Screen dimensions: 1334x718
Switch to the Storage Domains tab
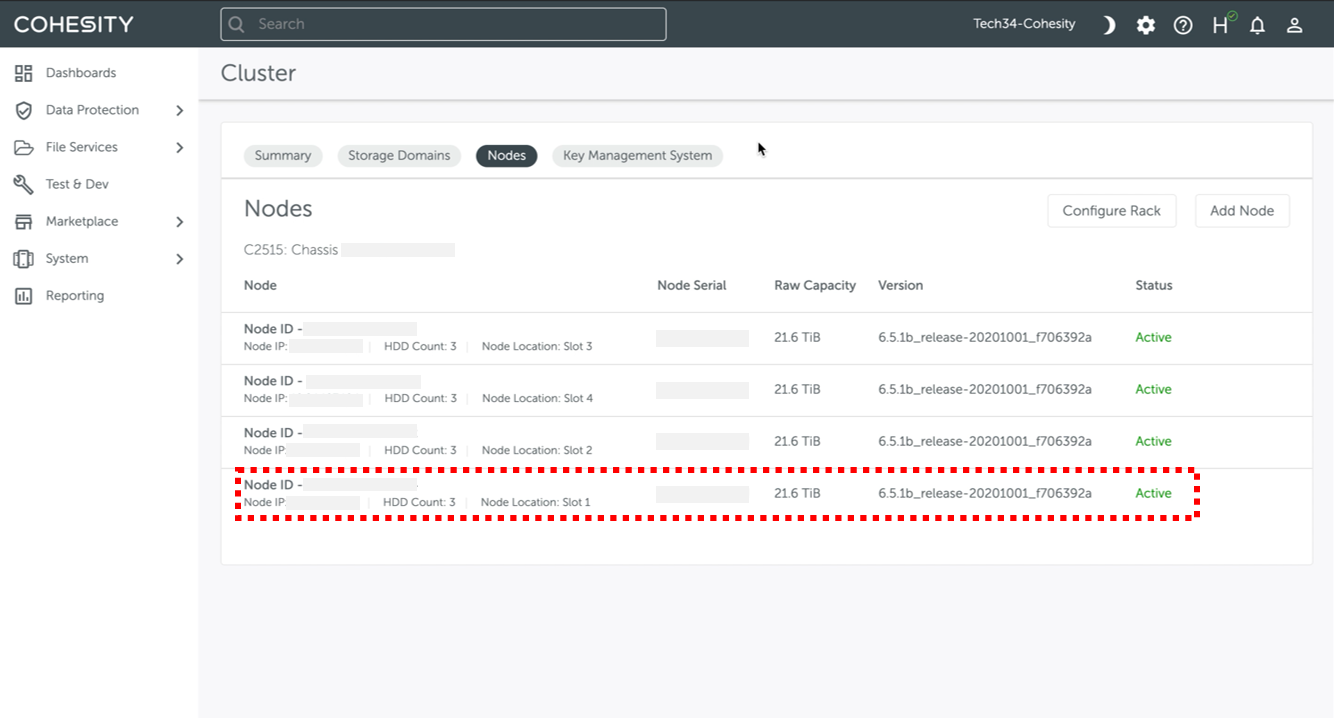[x=399, y=156]
